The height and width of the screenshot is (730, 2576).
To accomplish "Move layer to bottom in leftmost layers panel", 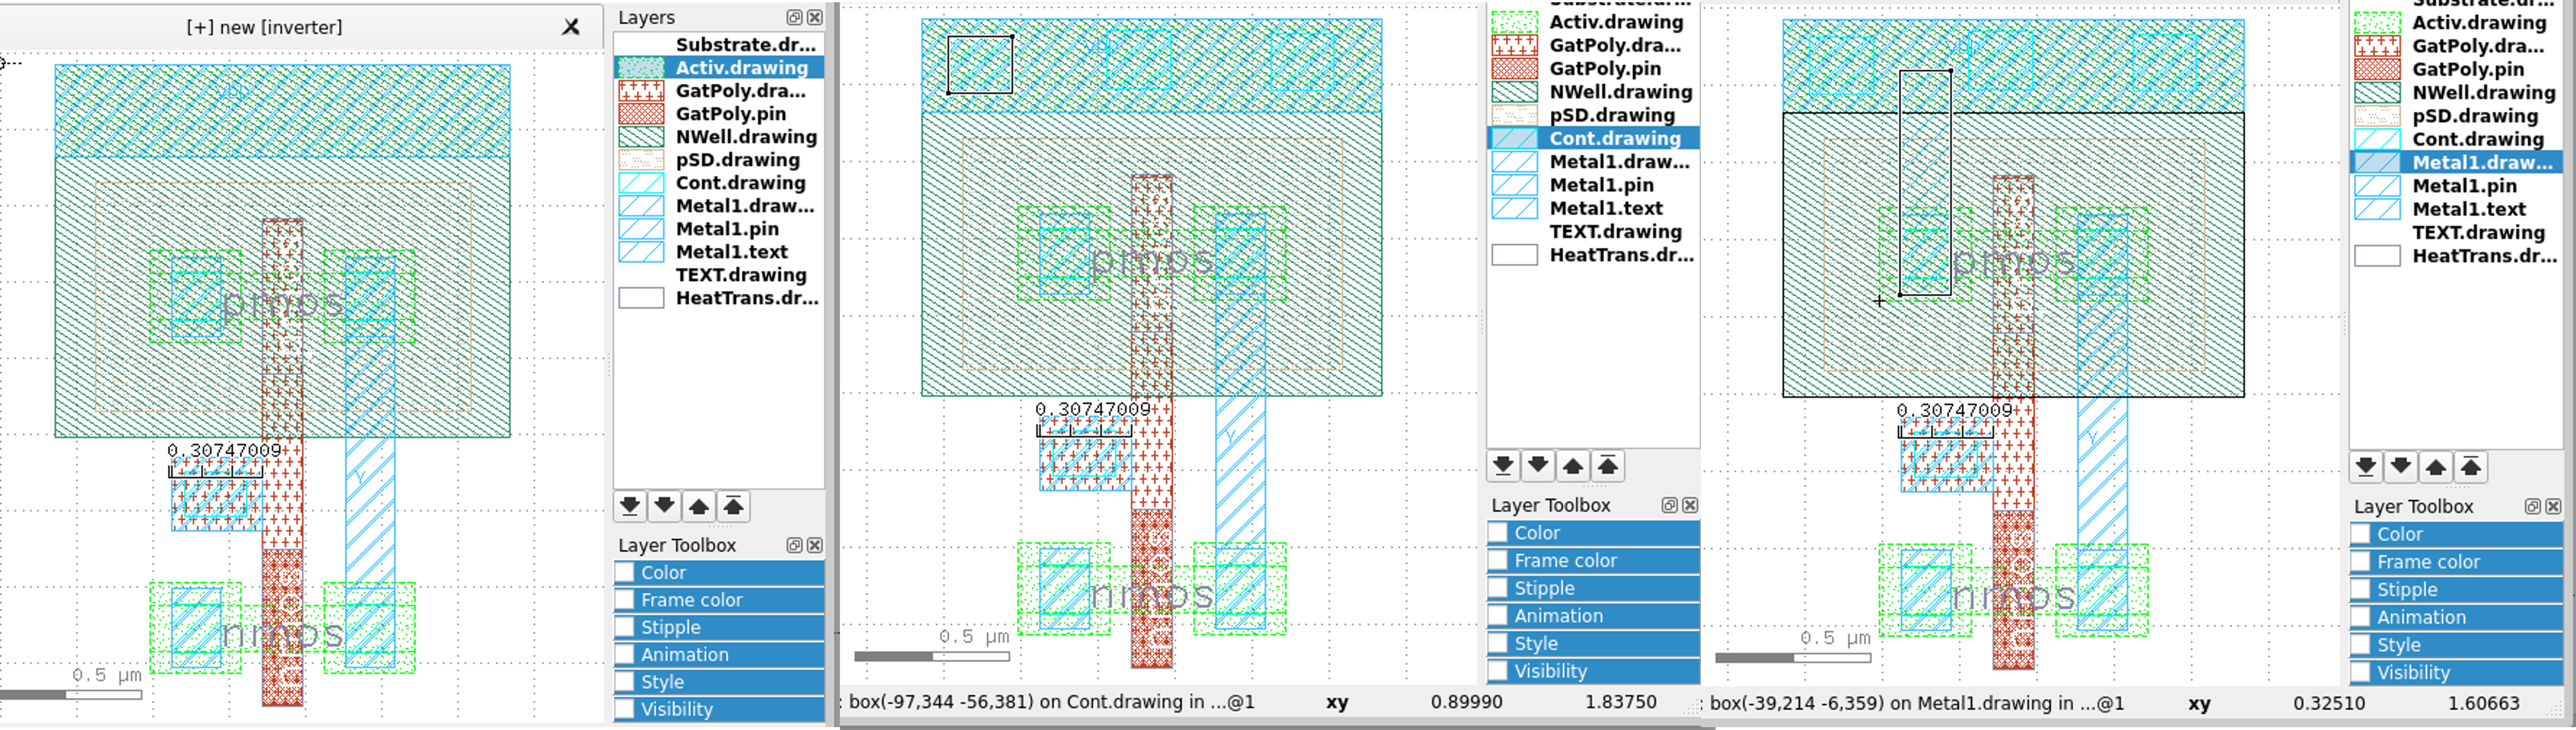I will point(630,506).
